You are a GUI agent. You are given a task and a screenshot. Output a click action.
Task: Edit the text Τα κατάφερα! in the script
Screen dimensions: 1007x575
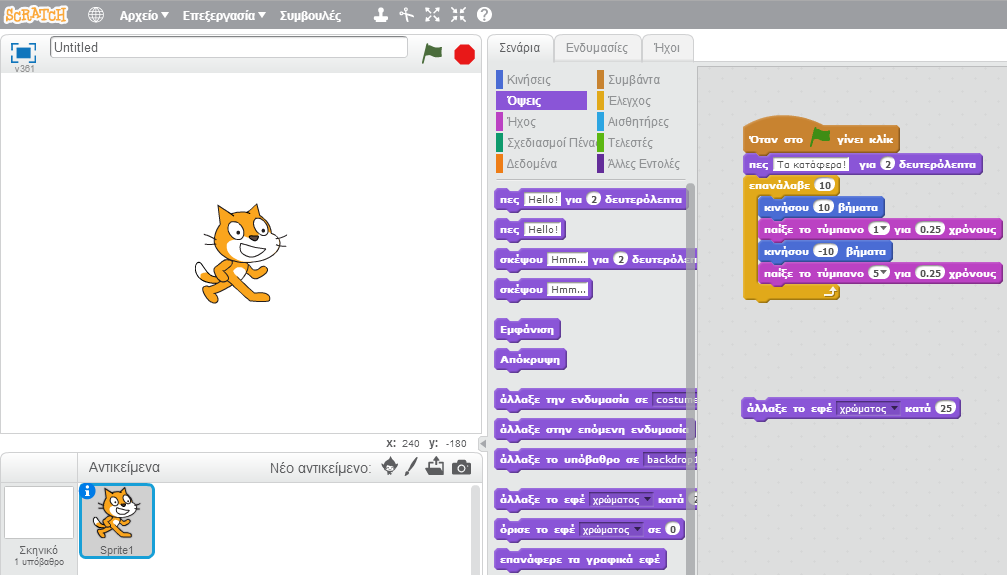pyautogui.click(x=812, y=164)
